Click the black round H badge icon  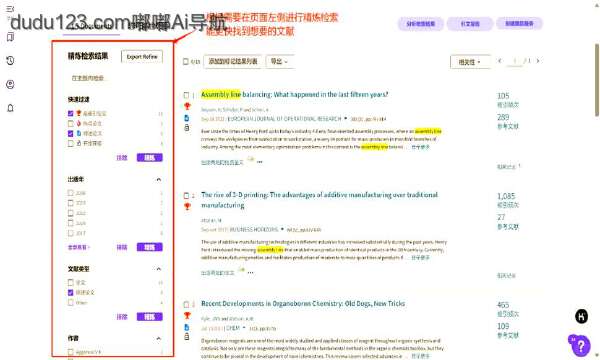(x=581, y=316)
